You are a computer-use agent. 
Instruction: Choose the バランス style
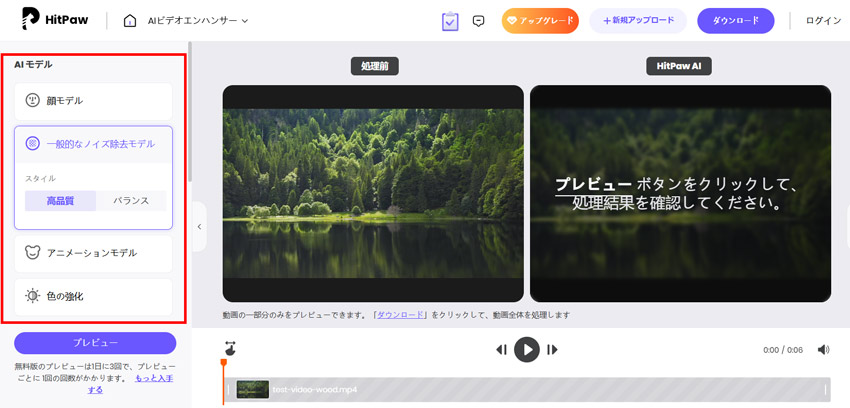tap(131, 200)
